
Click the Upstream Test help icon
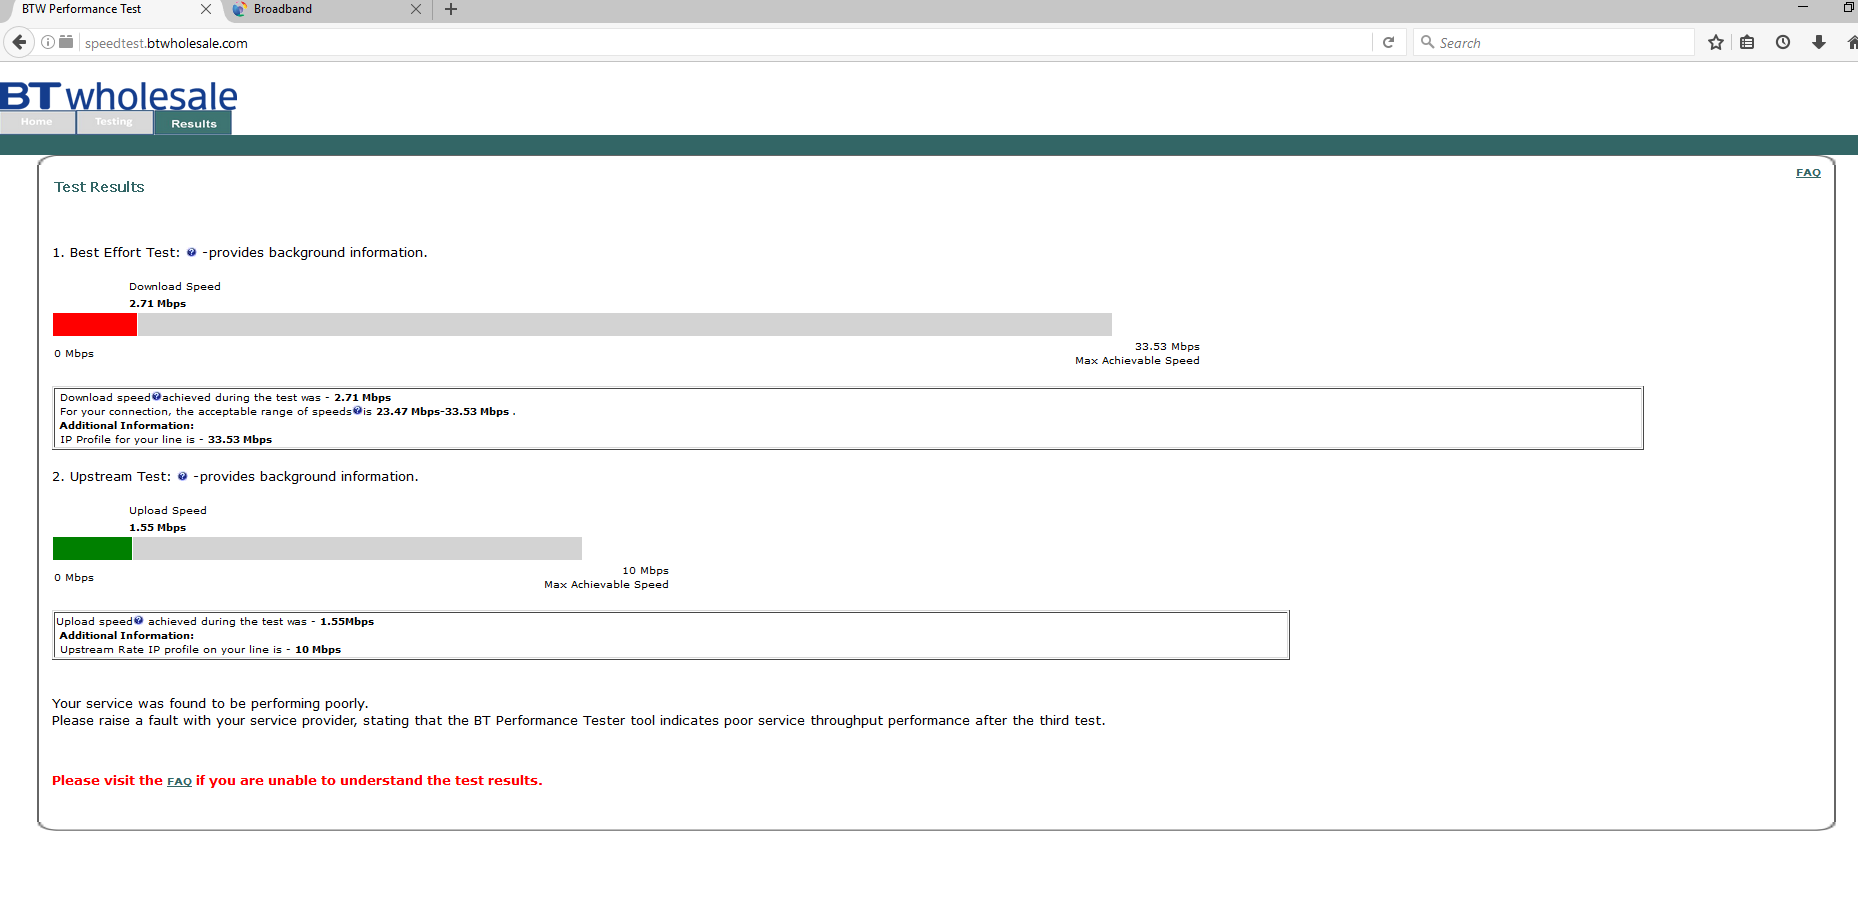tap(182, 477)
